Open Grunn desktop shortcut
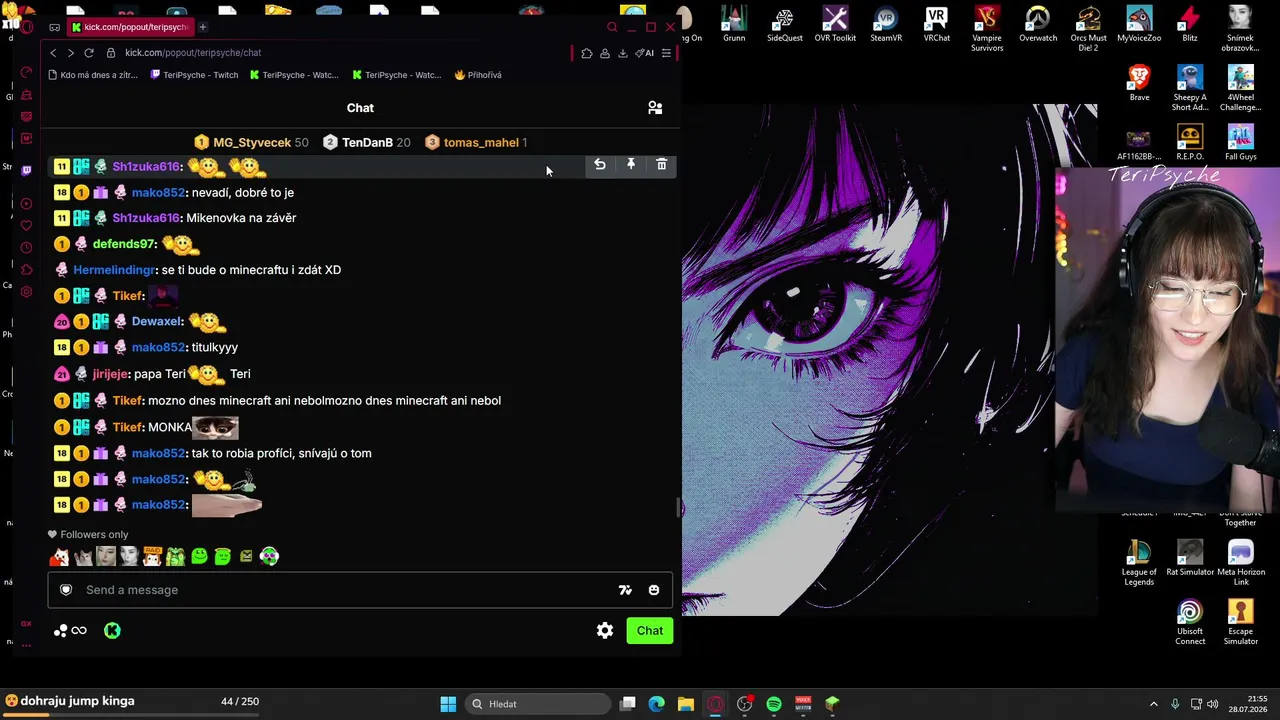 [734, 24]
